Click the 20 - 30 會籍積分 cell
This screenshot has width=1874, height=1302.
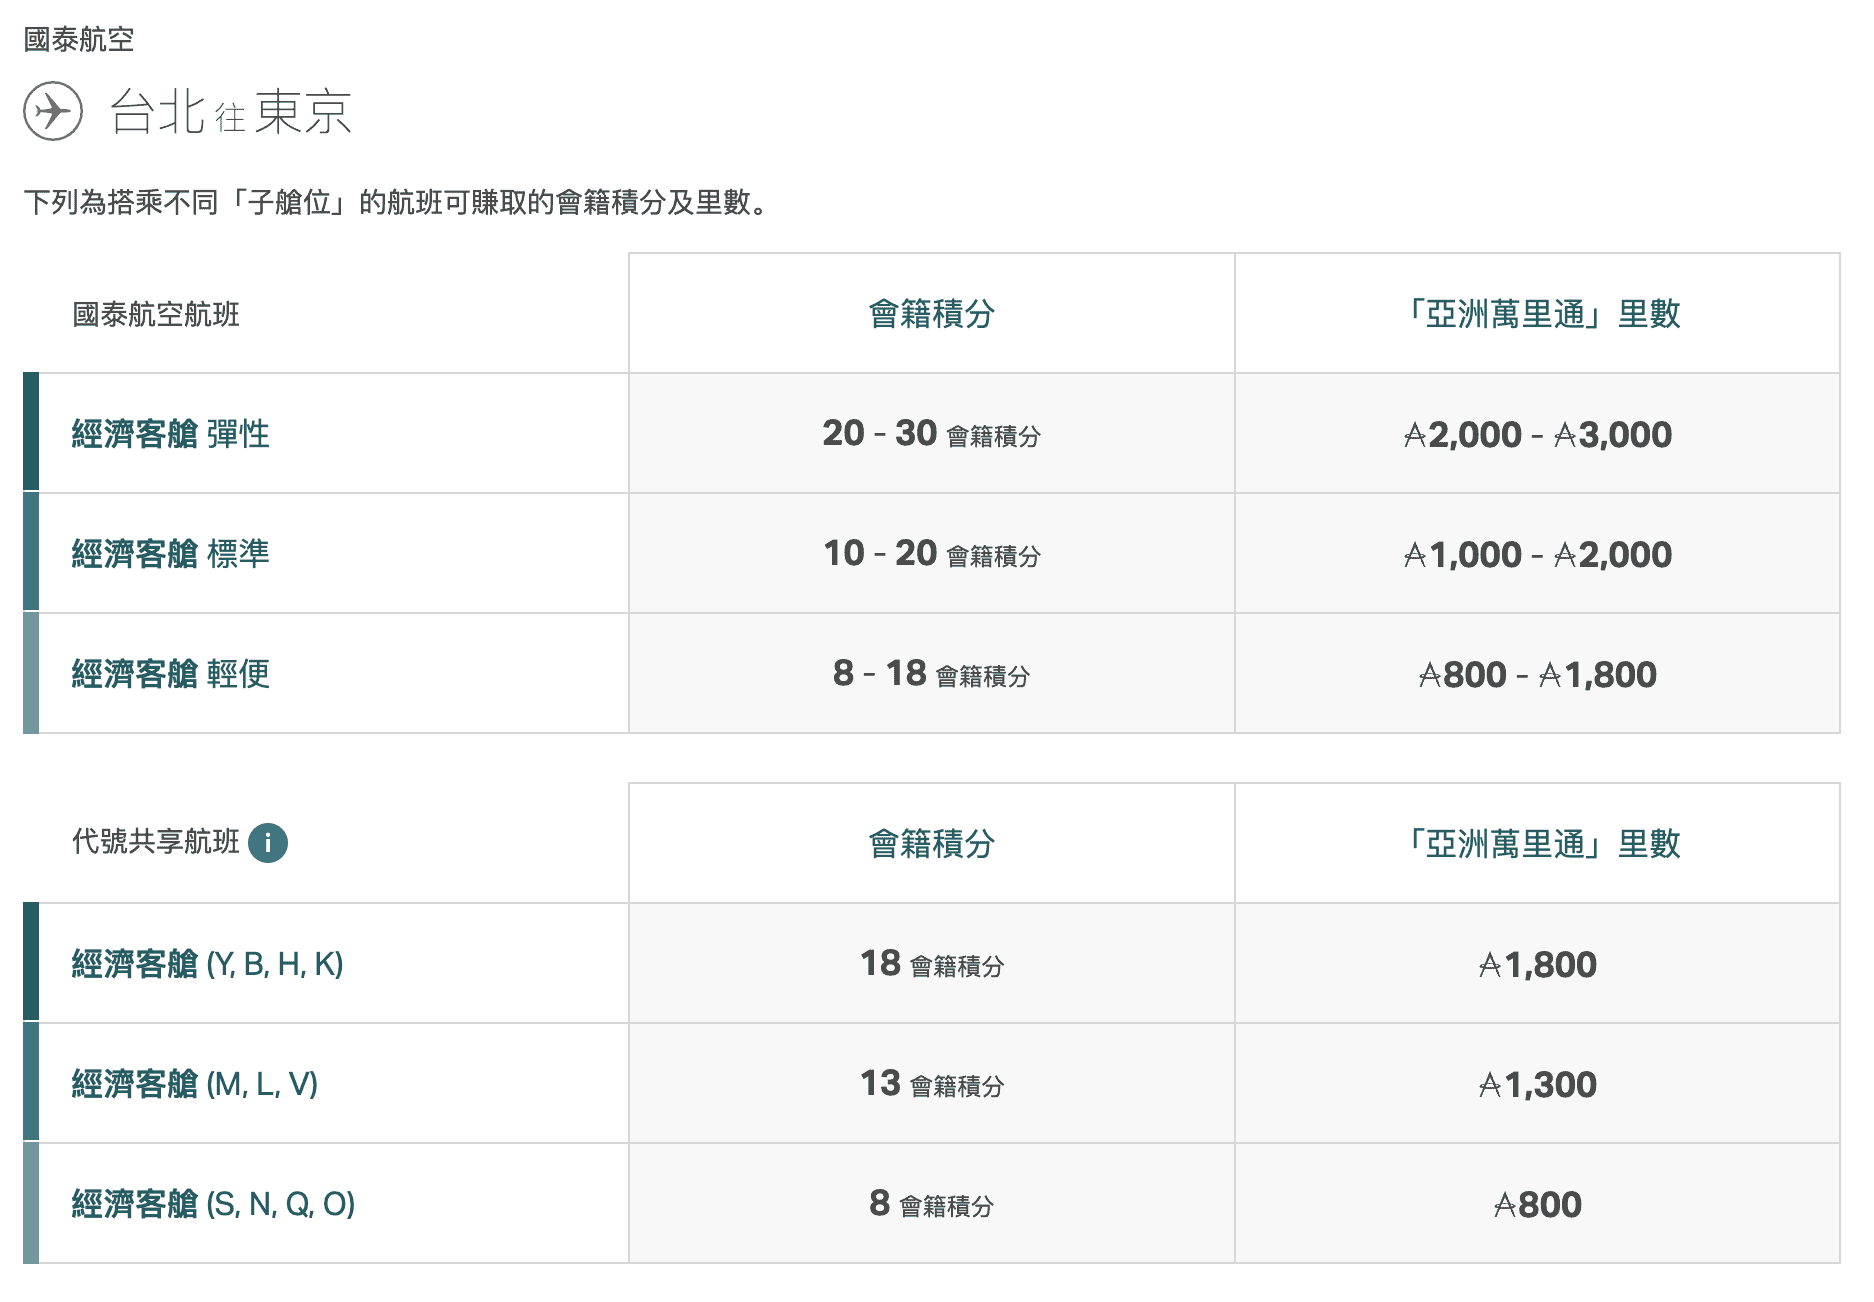point(932,434)
